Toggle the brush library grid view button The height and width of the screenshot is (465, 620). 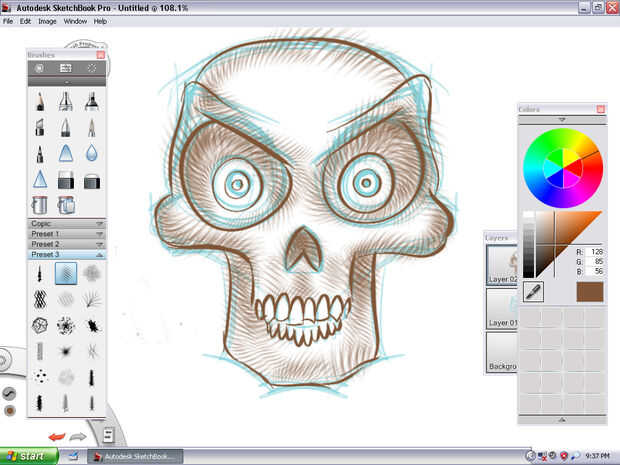(x=66, y=68)
